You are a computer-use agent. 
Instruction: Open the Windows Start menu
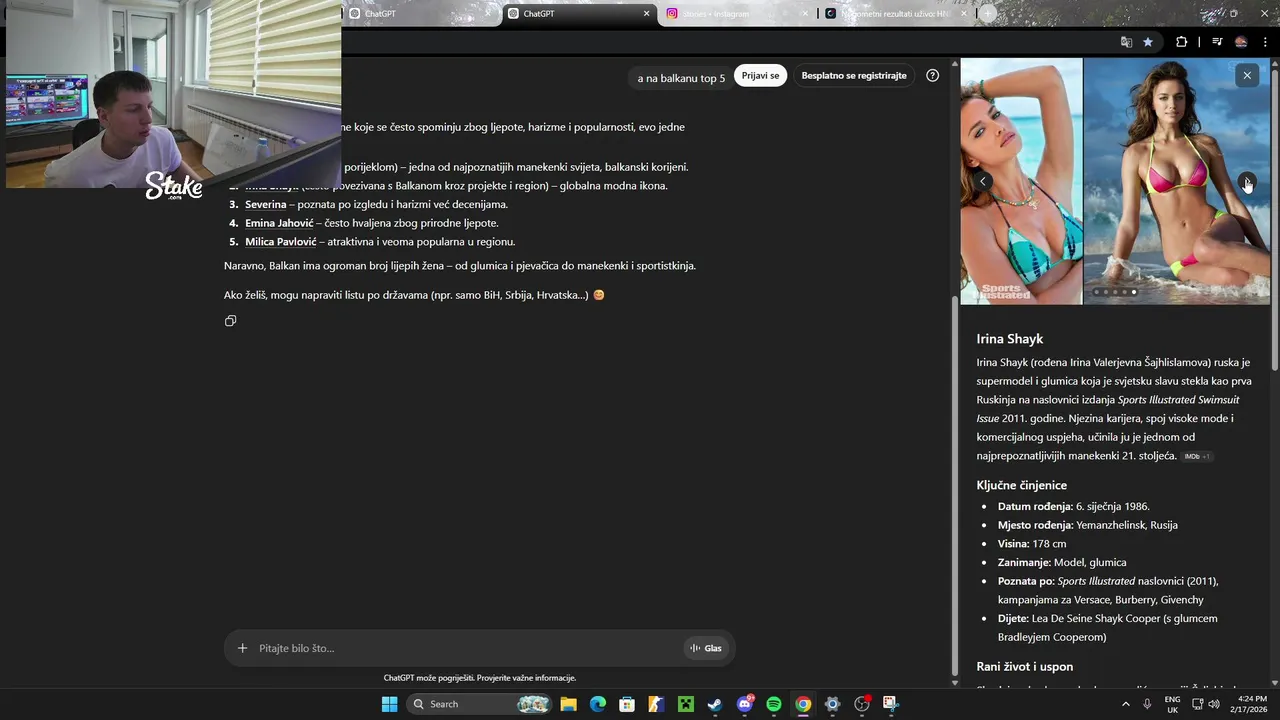389,704
